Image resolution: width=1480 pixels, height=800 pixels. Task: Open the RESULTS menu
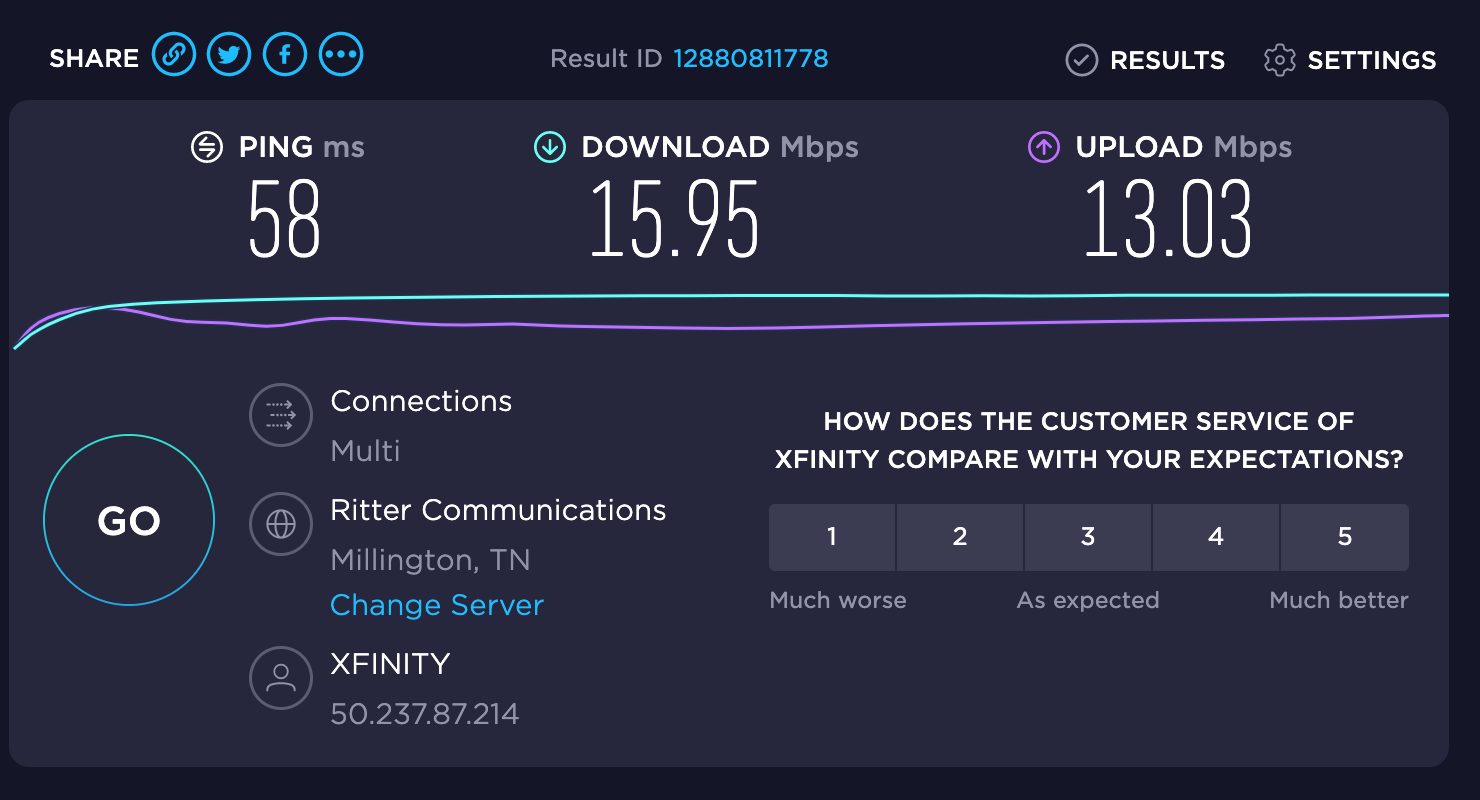click(1168, 60)
